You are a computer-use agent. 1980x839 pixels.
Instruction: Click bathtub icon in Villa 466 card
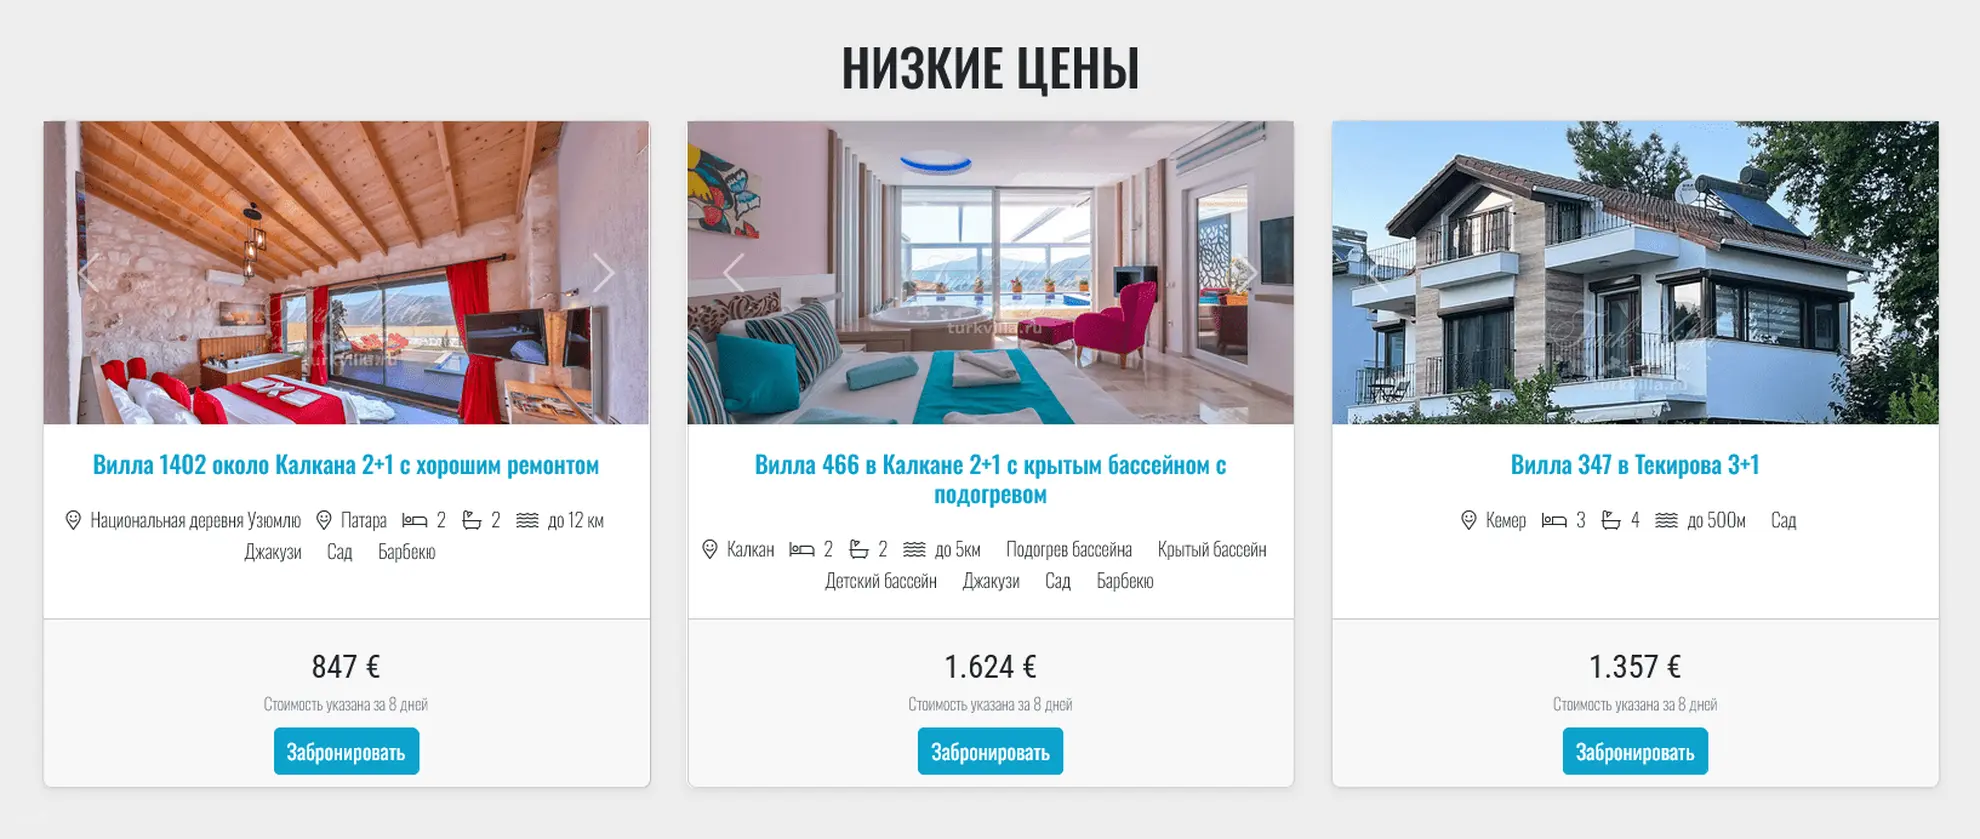tap(859, 549)
